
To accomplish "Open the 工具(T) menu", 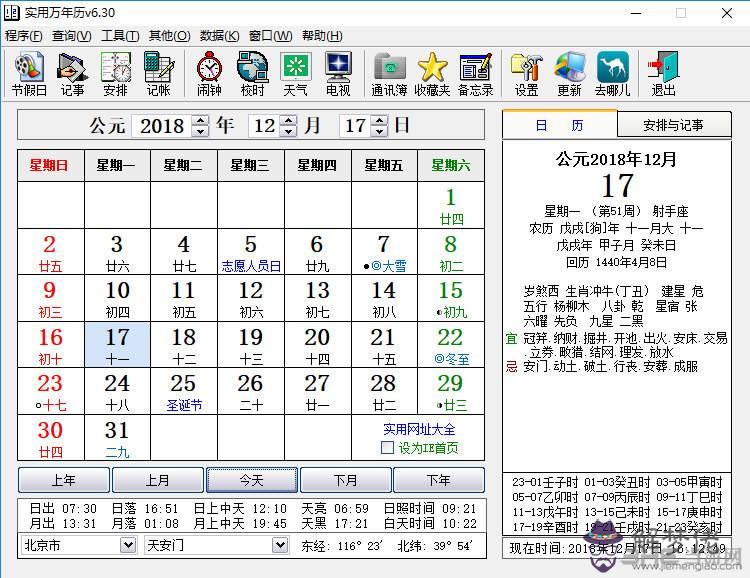I will (x=120, y=35).
